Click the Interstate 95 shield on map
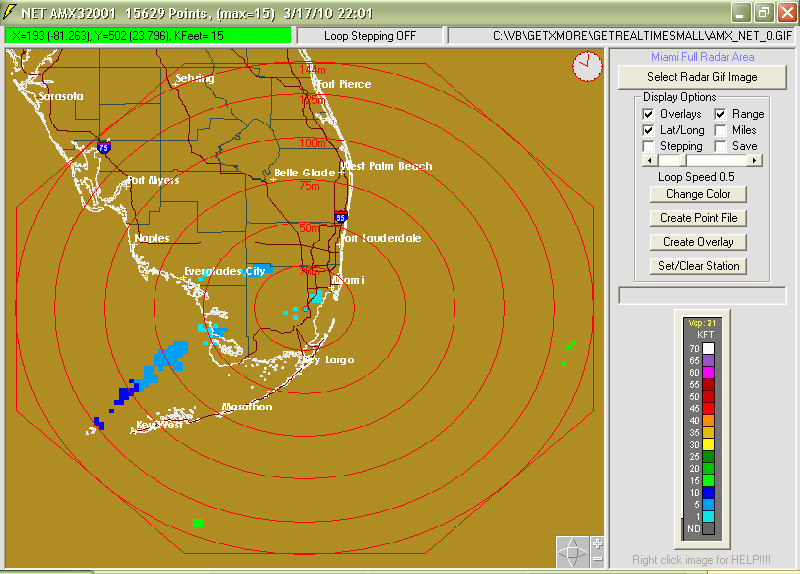This screenshot has height=574, width=800. (341, 216)
